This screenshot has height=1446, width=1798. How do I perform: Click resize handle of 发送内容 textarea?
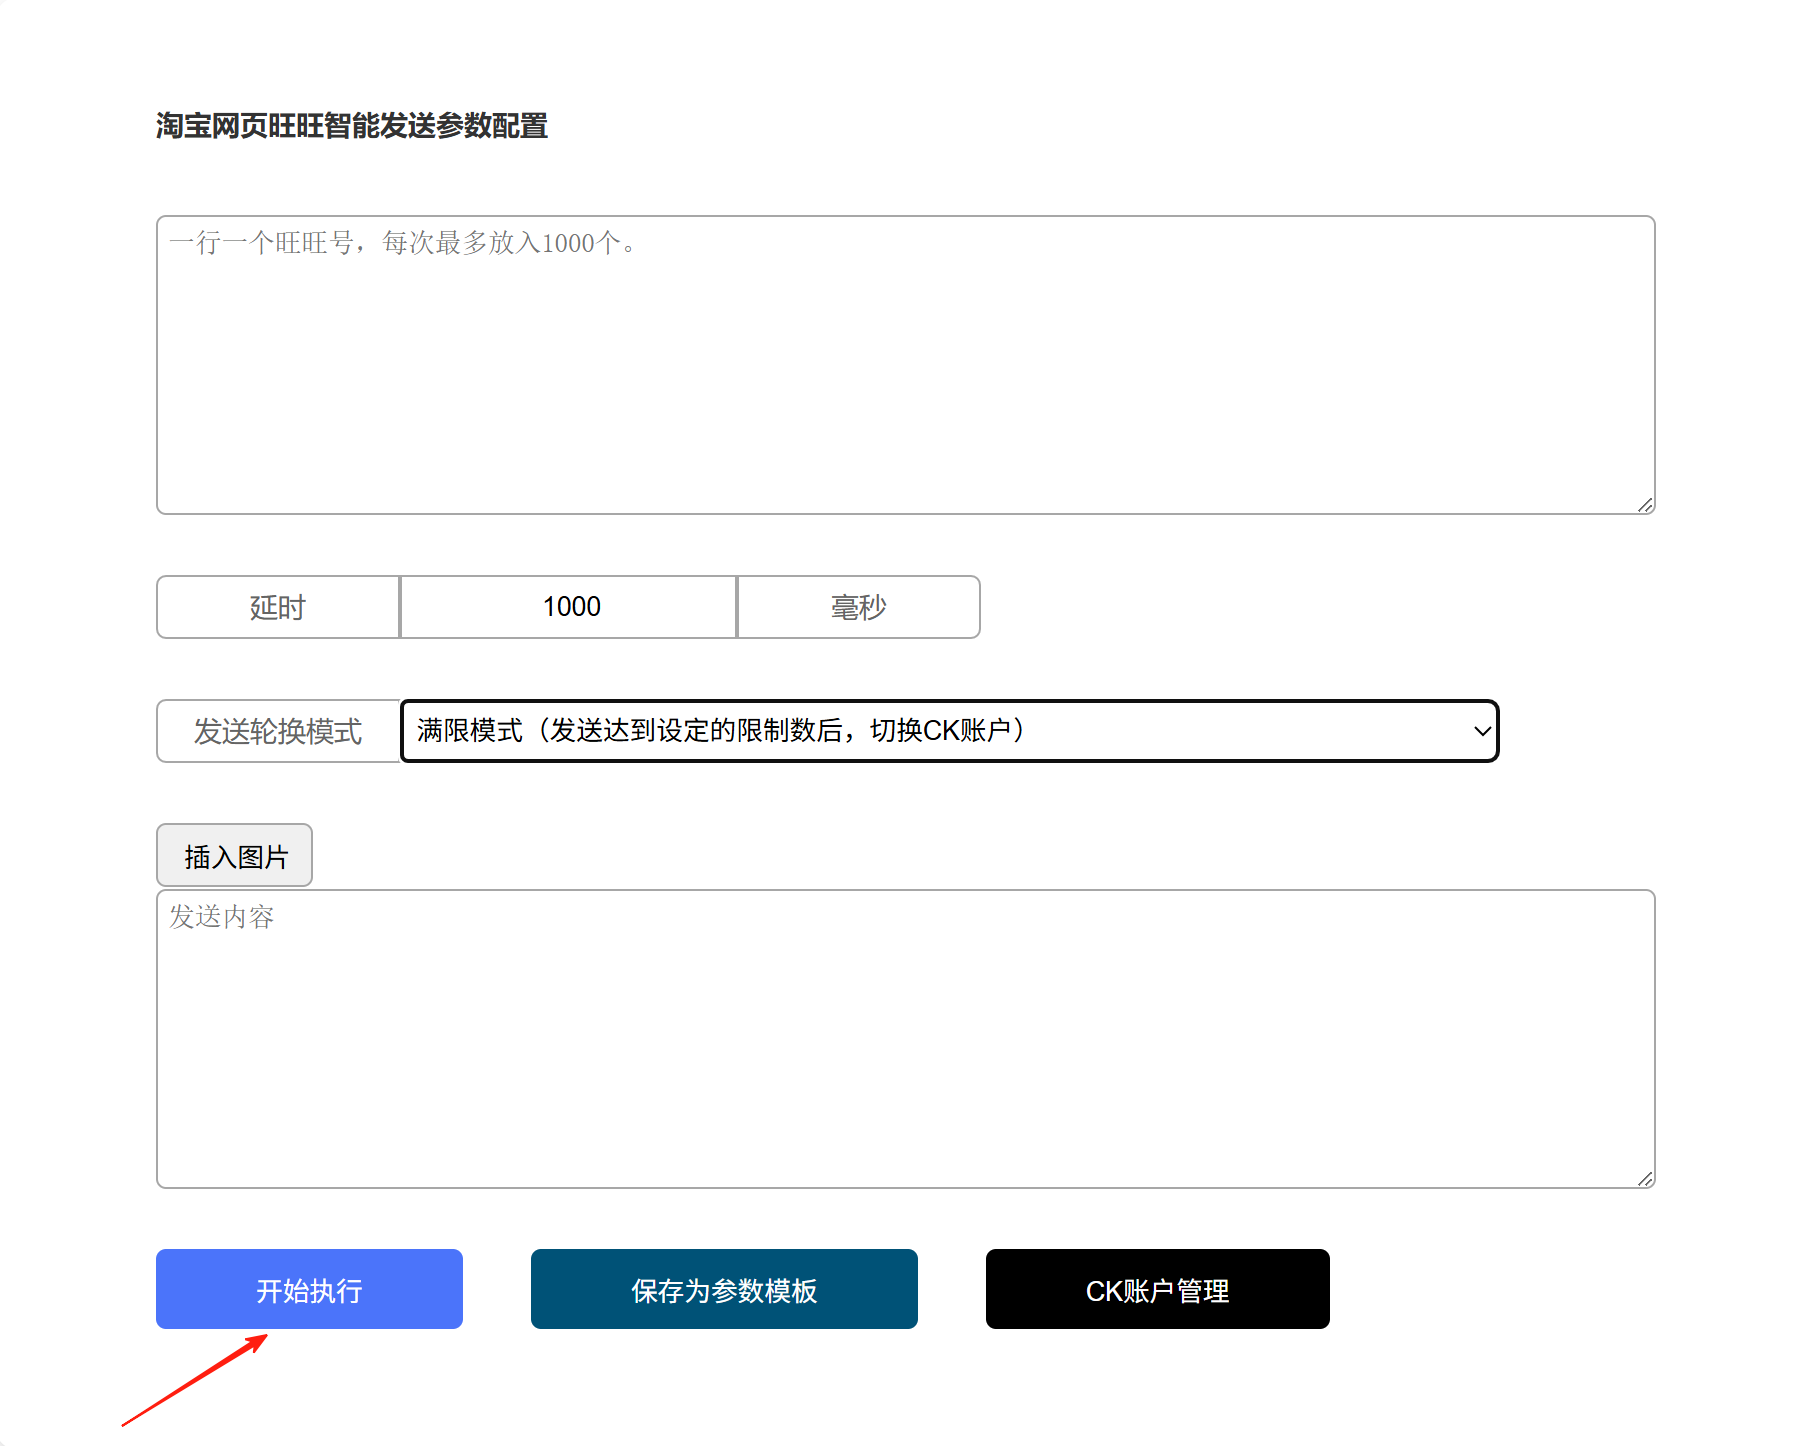click(x=1645, y=1179)
